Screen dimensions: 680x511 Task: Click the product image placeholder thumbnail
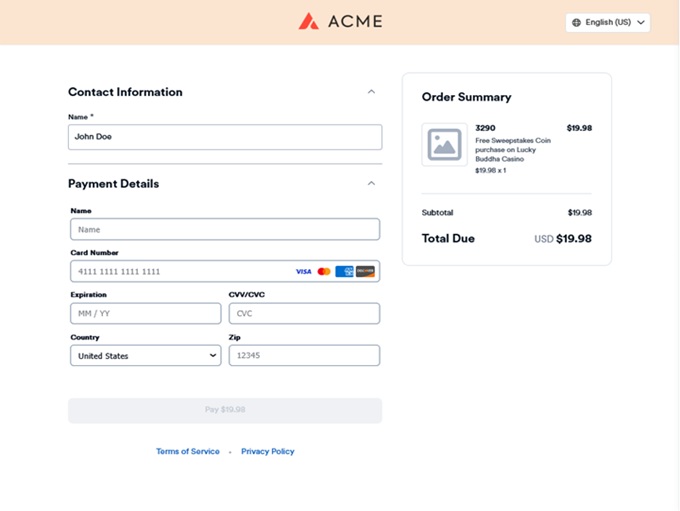point(445,144)
